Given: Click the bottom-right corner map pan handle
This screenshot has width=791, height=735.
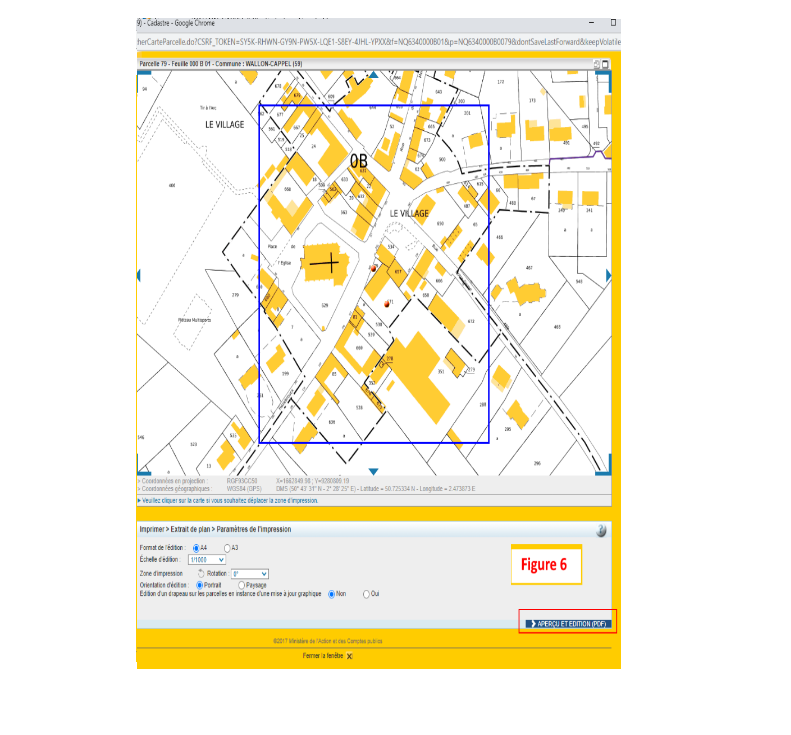Looking at the screenshot, I should point(604,466).
